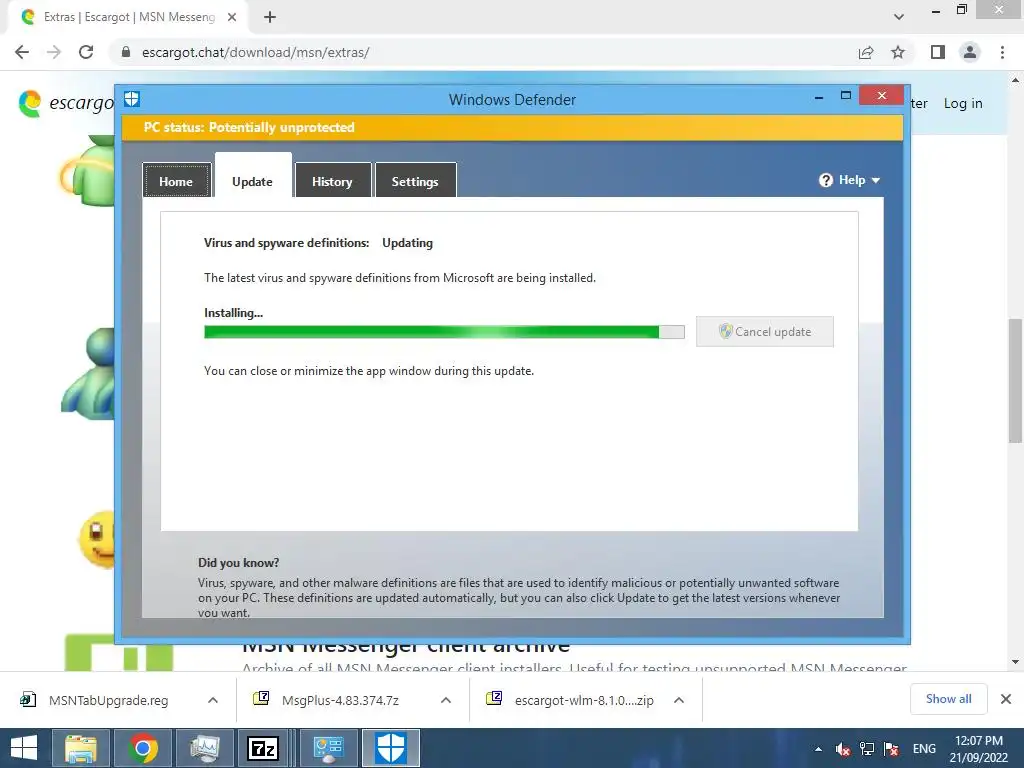The height and width of the screenshot is (768, 1024).
Task: Expand options for escargot-wlm zip download
Action: [679, 700]
